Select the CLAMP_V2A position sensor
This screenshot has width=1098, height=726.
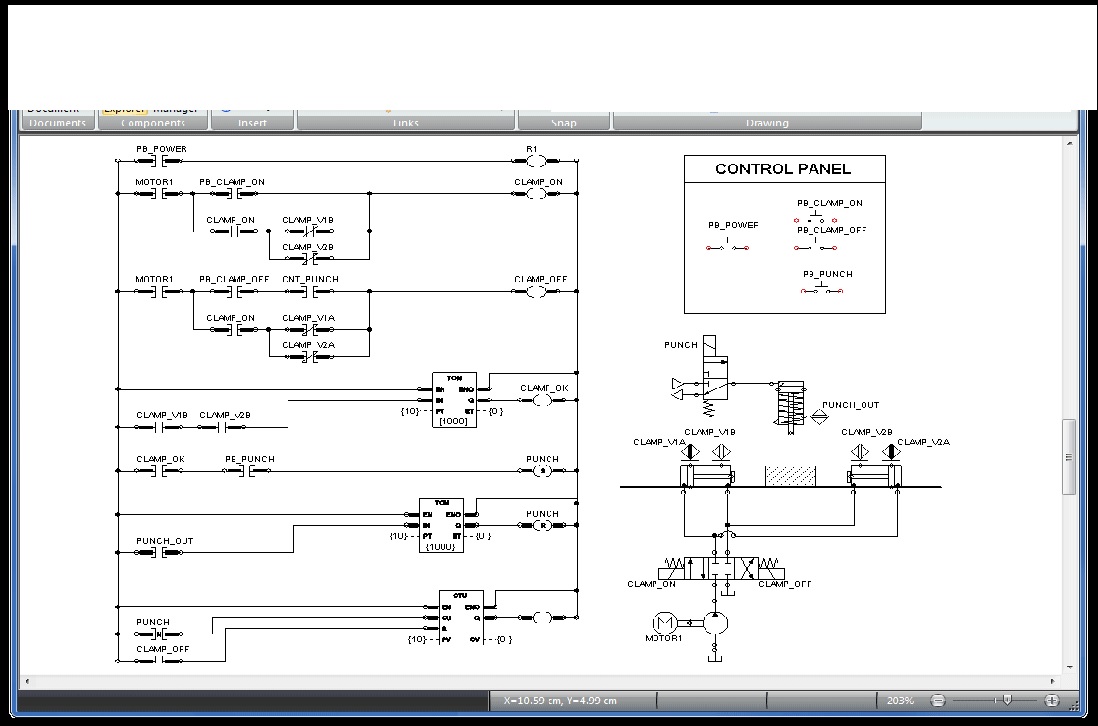tap(891, 452)
